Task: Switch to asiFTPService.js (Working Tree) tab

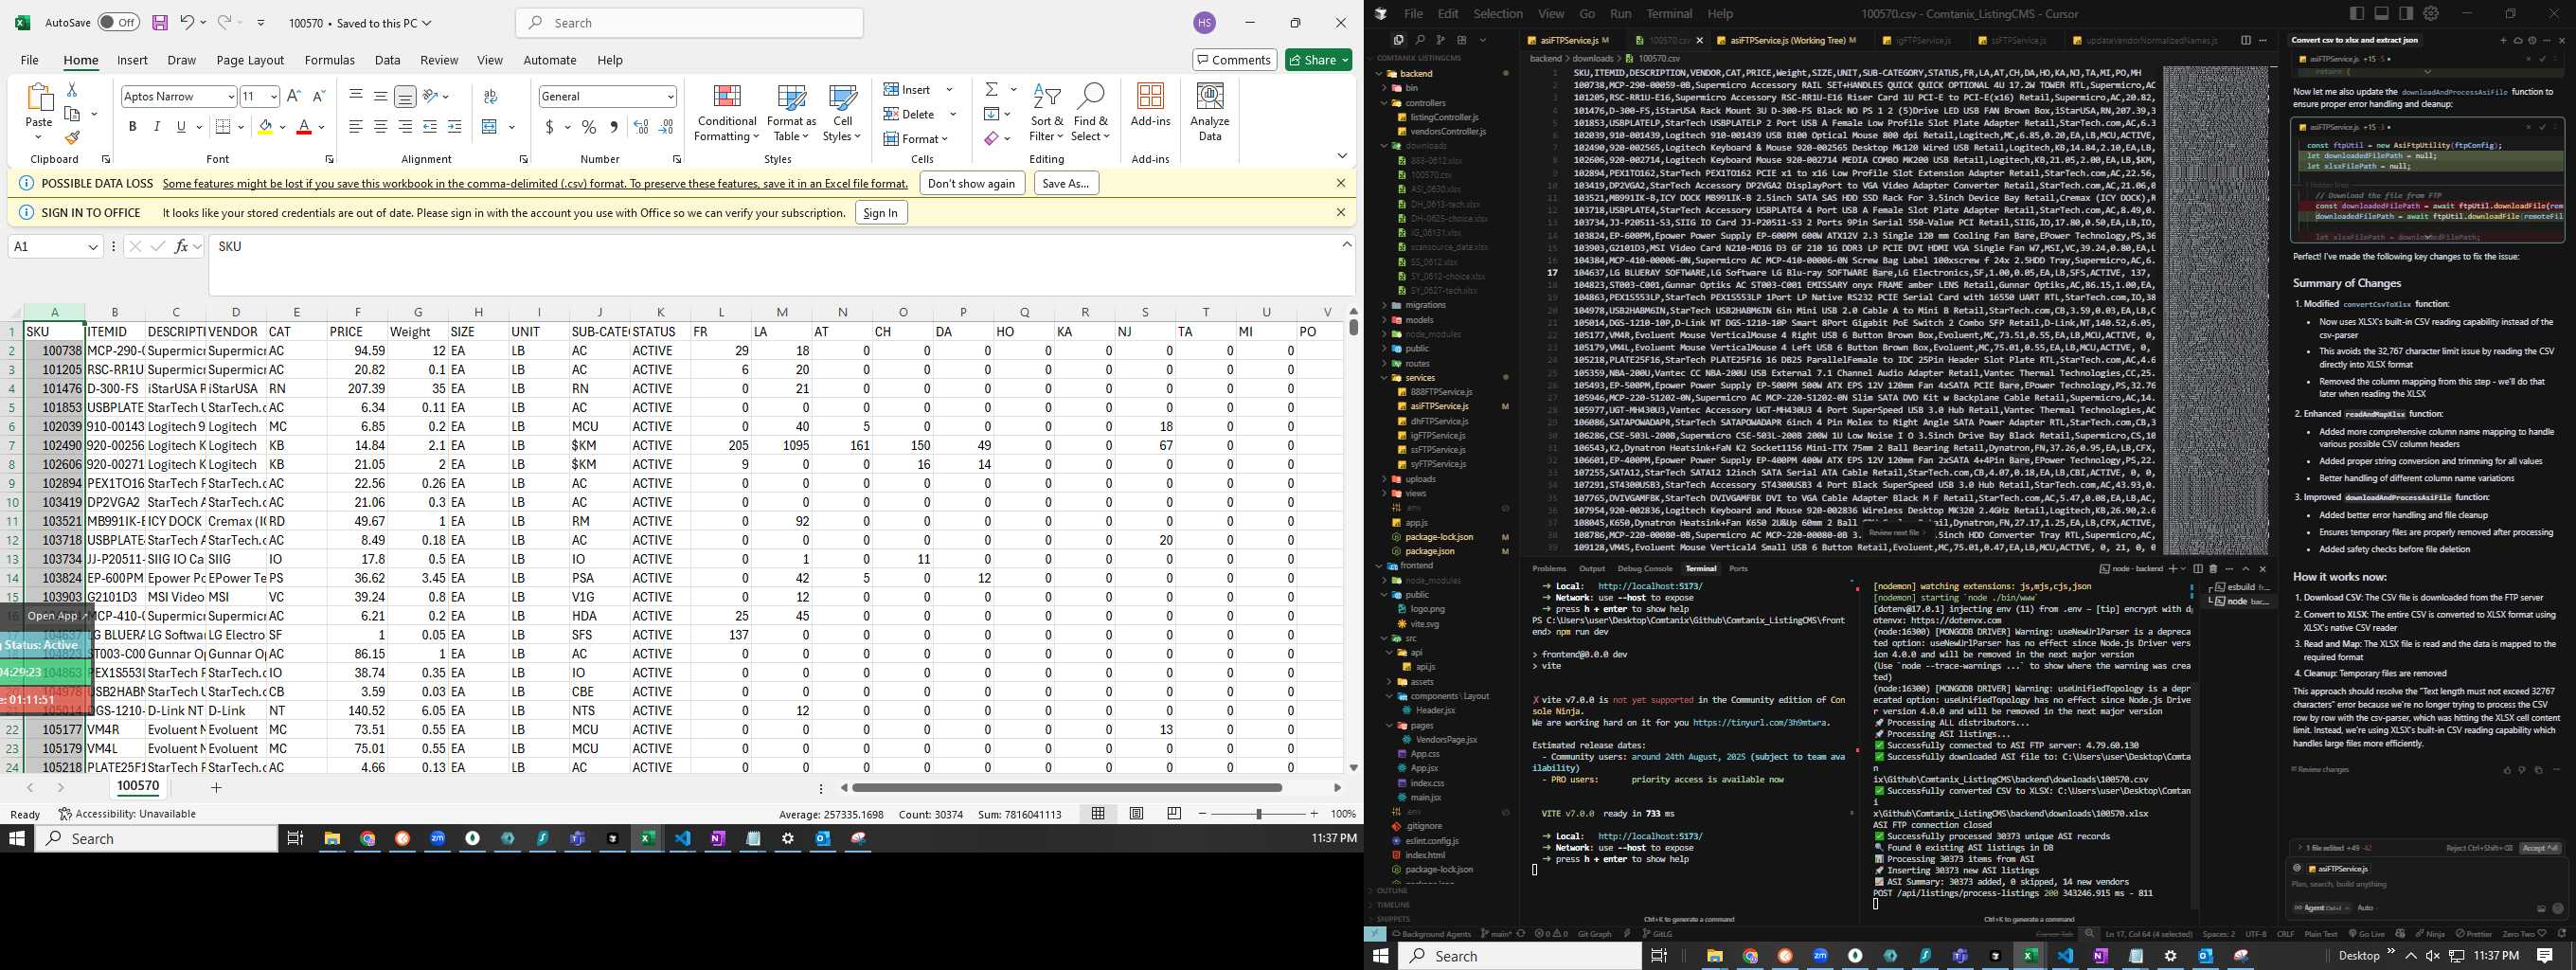Action: coord(1786,40)
